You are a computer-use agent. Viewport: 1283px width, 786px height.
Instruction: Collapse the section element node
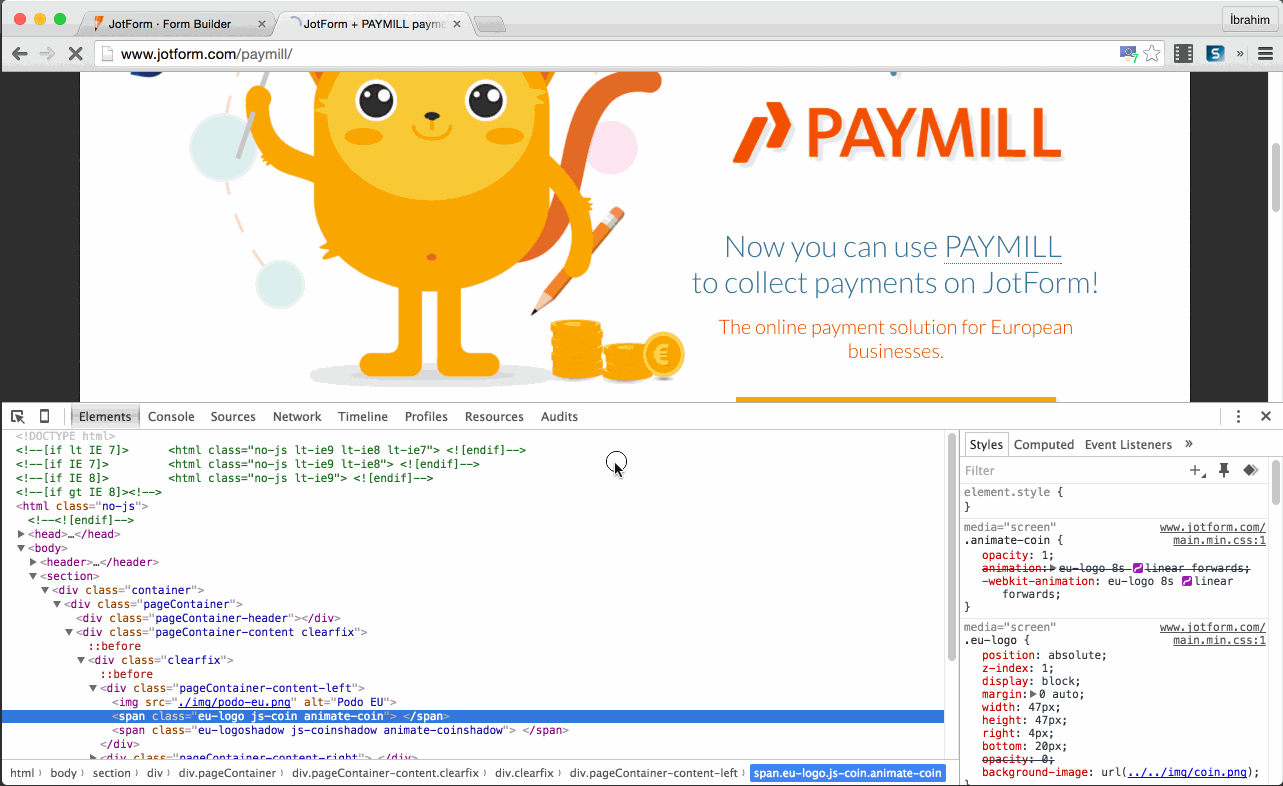point(34,577)
